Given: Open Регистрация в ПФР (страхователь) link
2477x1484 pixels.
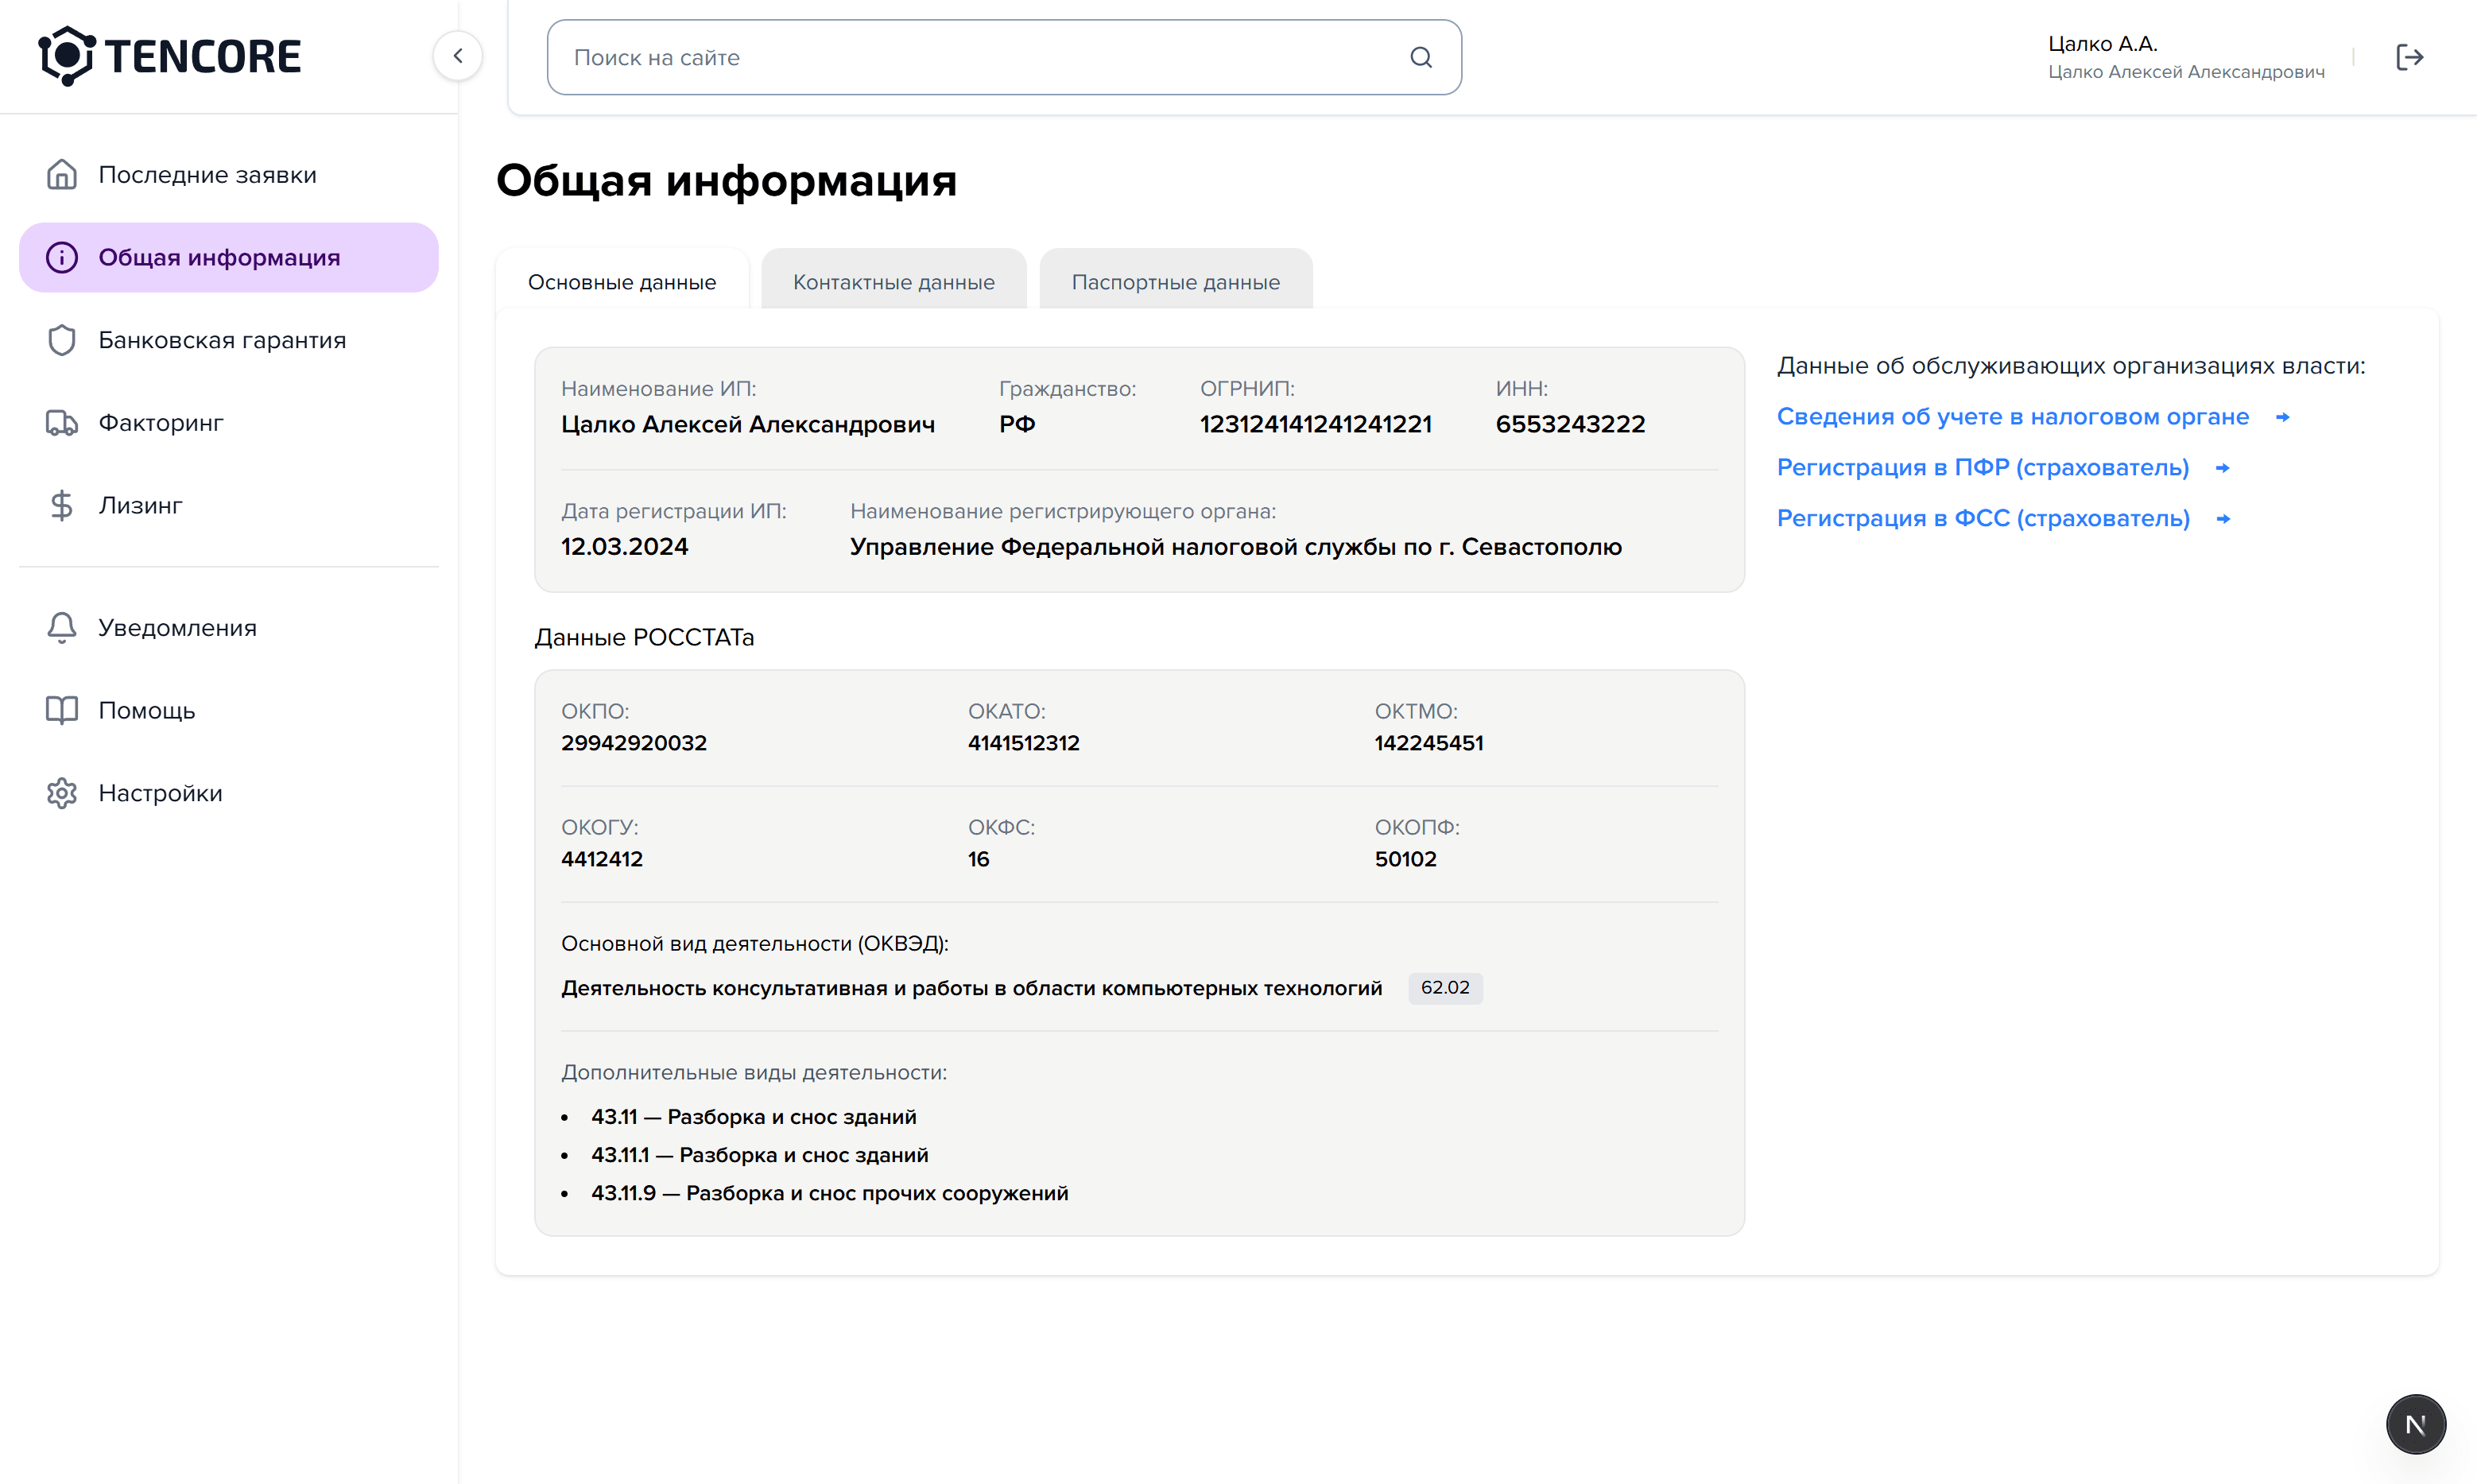Looking at the screenshot, I should [1982, 467].
